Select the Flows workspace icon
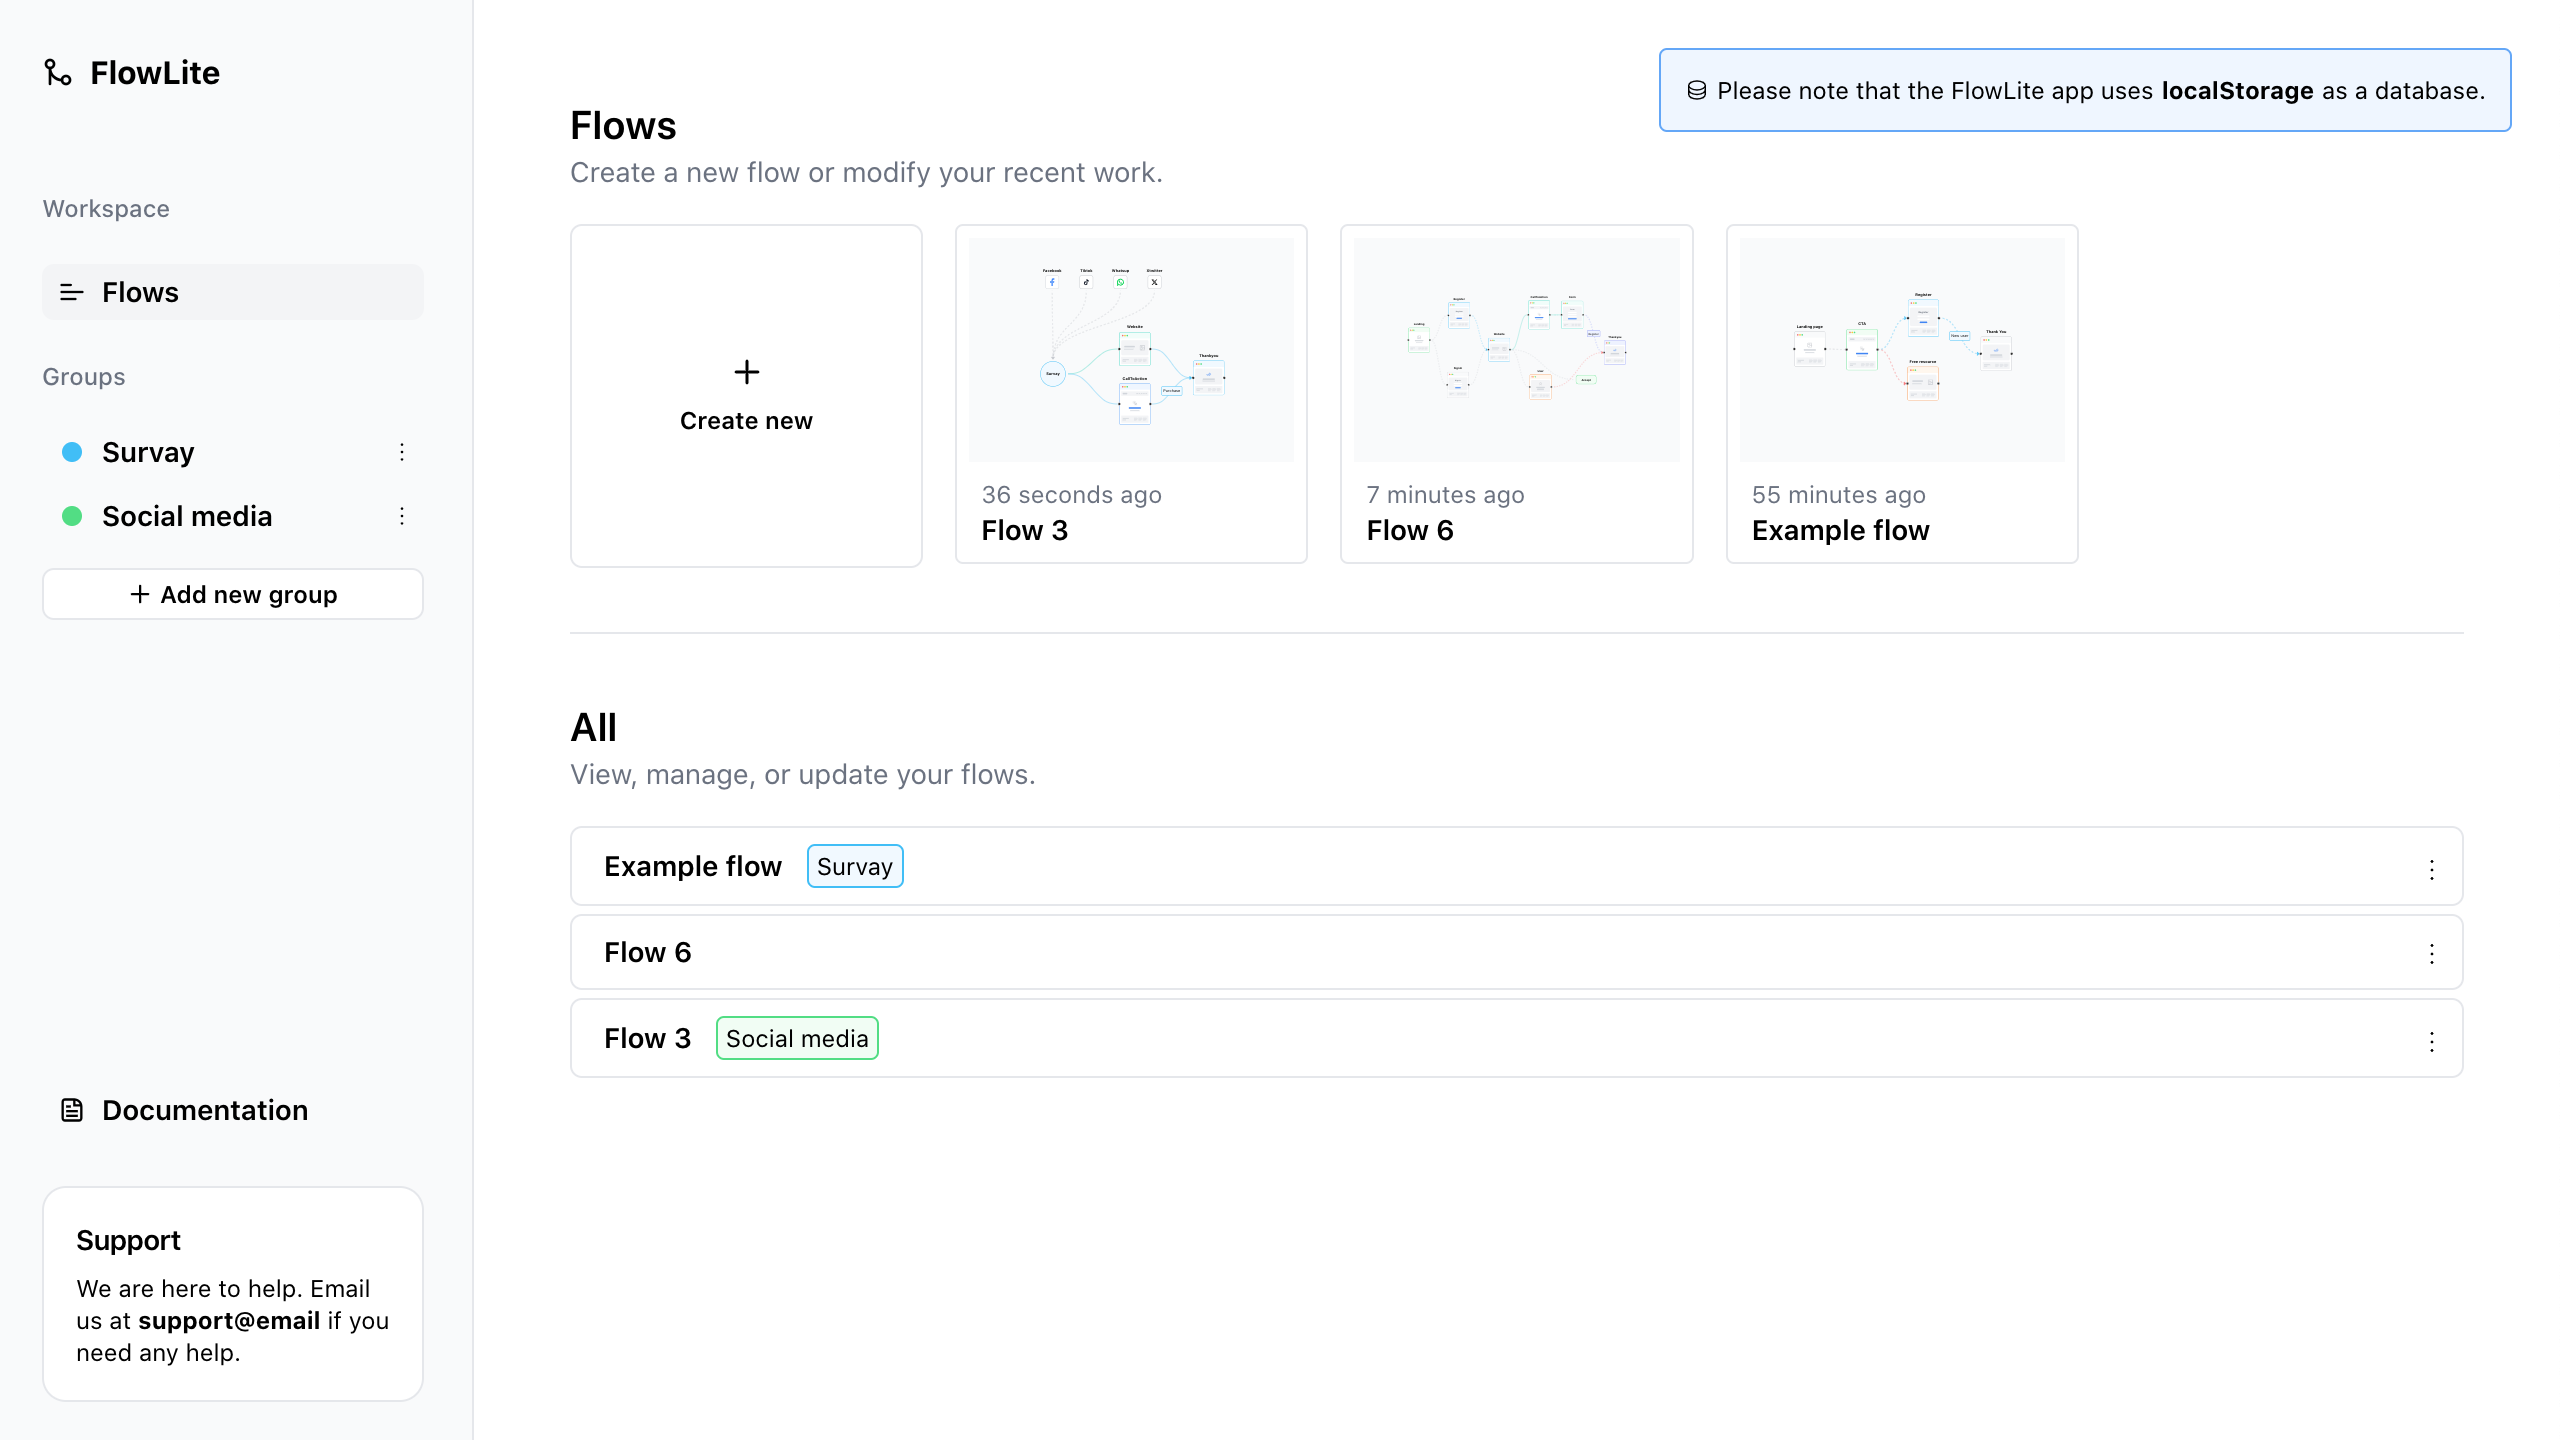The image size is (2560, 1440). (71, 292)
